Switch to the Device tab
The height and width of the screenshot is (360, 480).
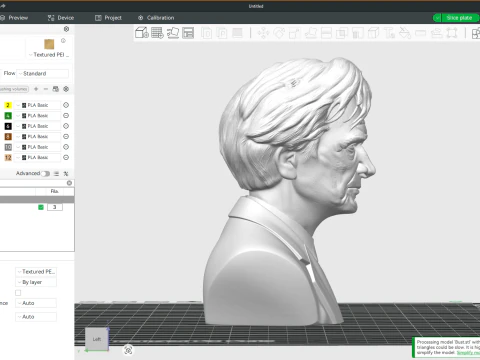61,18
